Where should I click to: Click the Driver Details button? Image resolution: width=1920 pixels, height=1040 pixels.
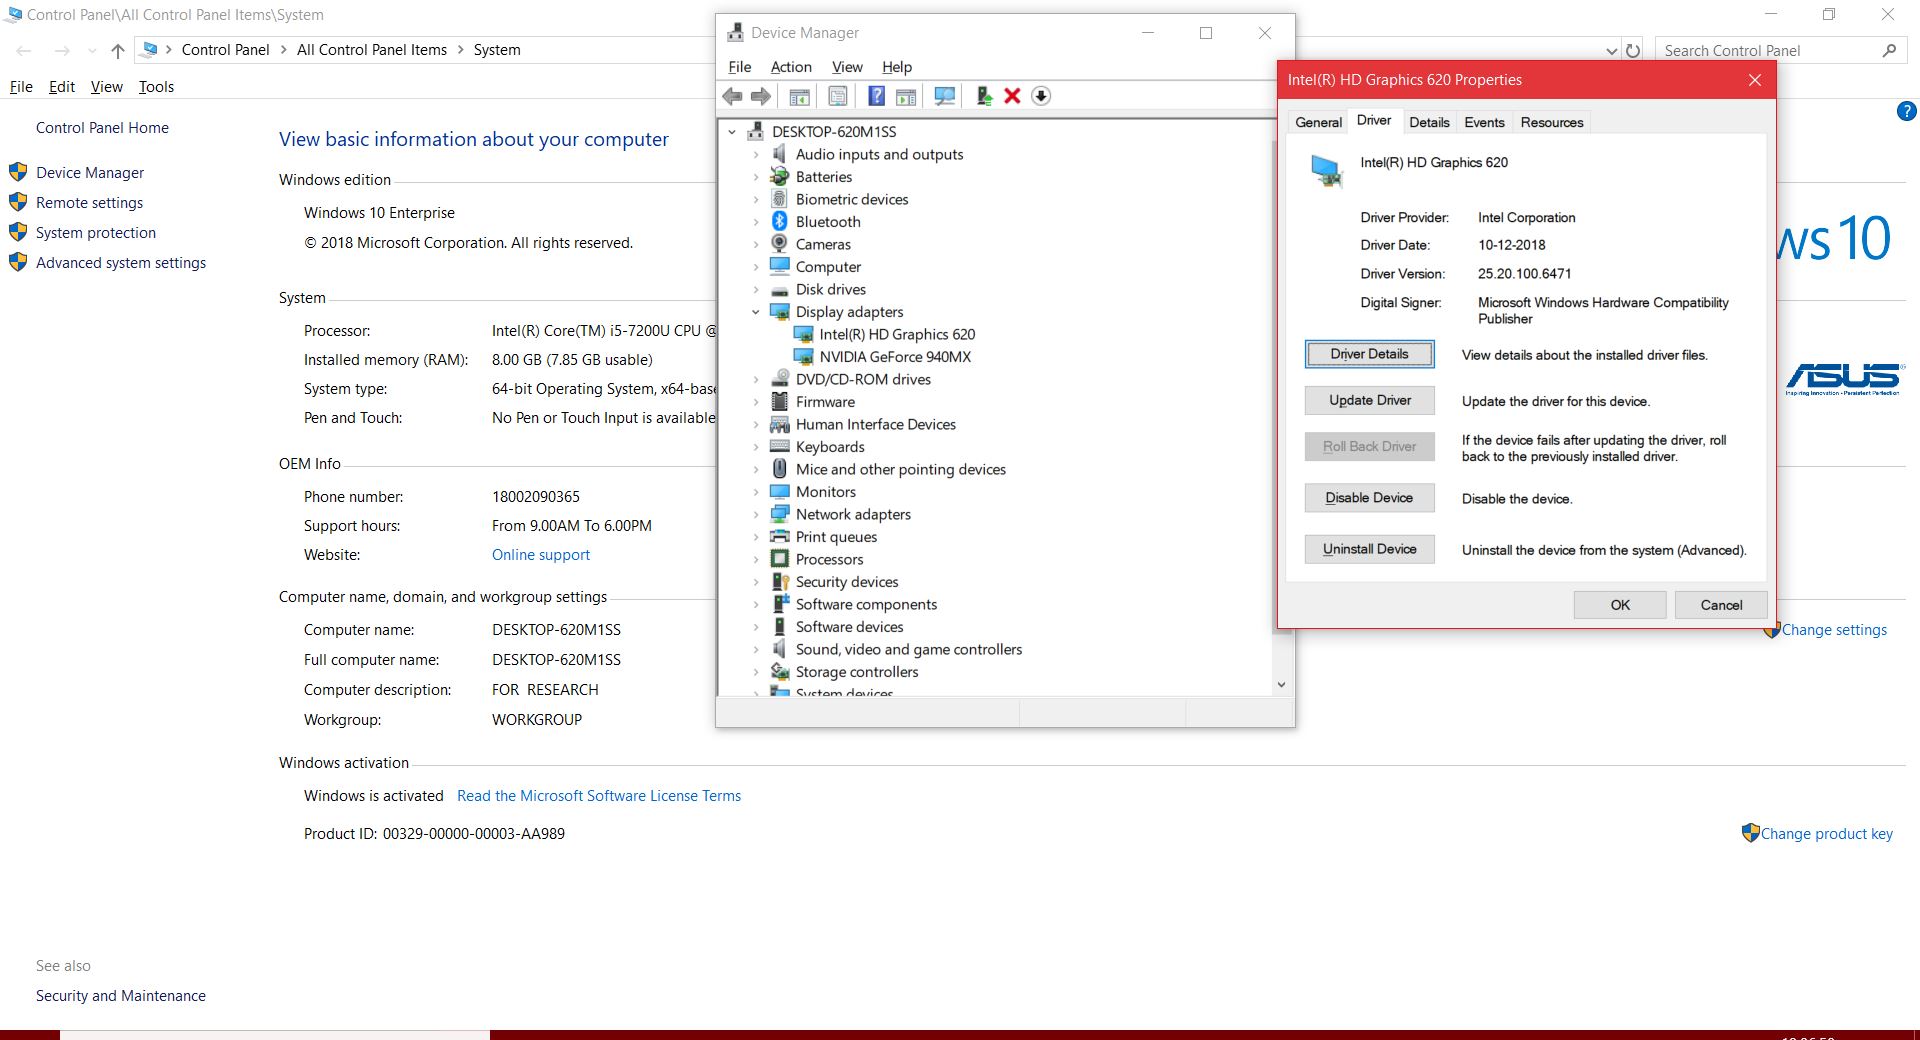click(1369, 354)
